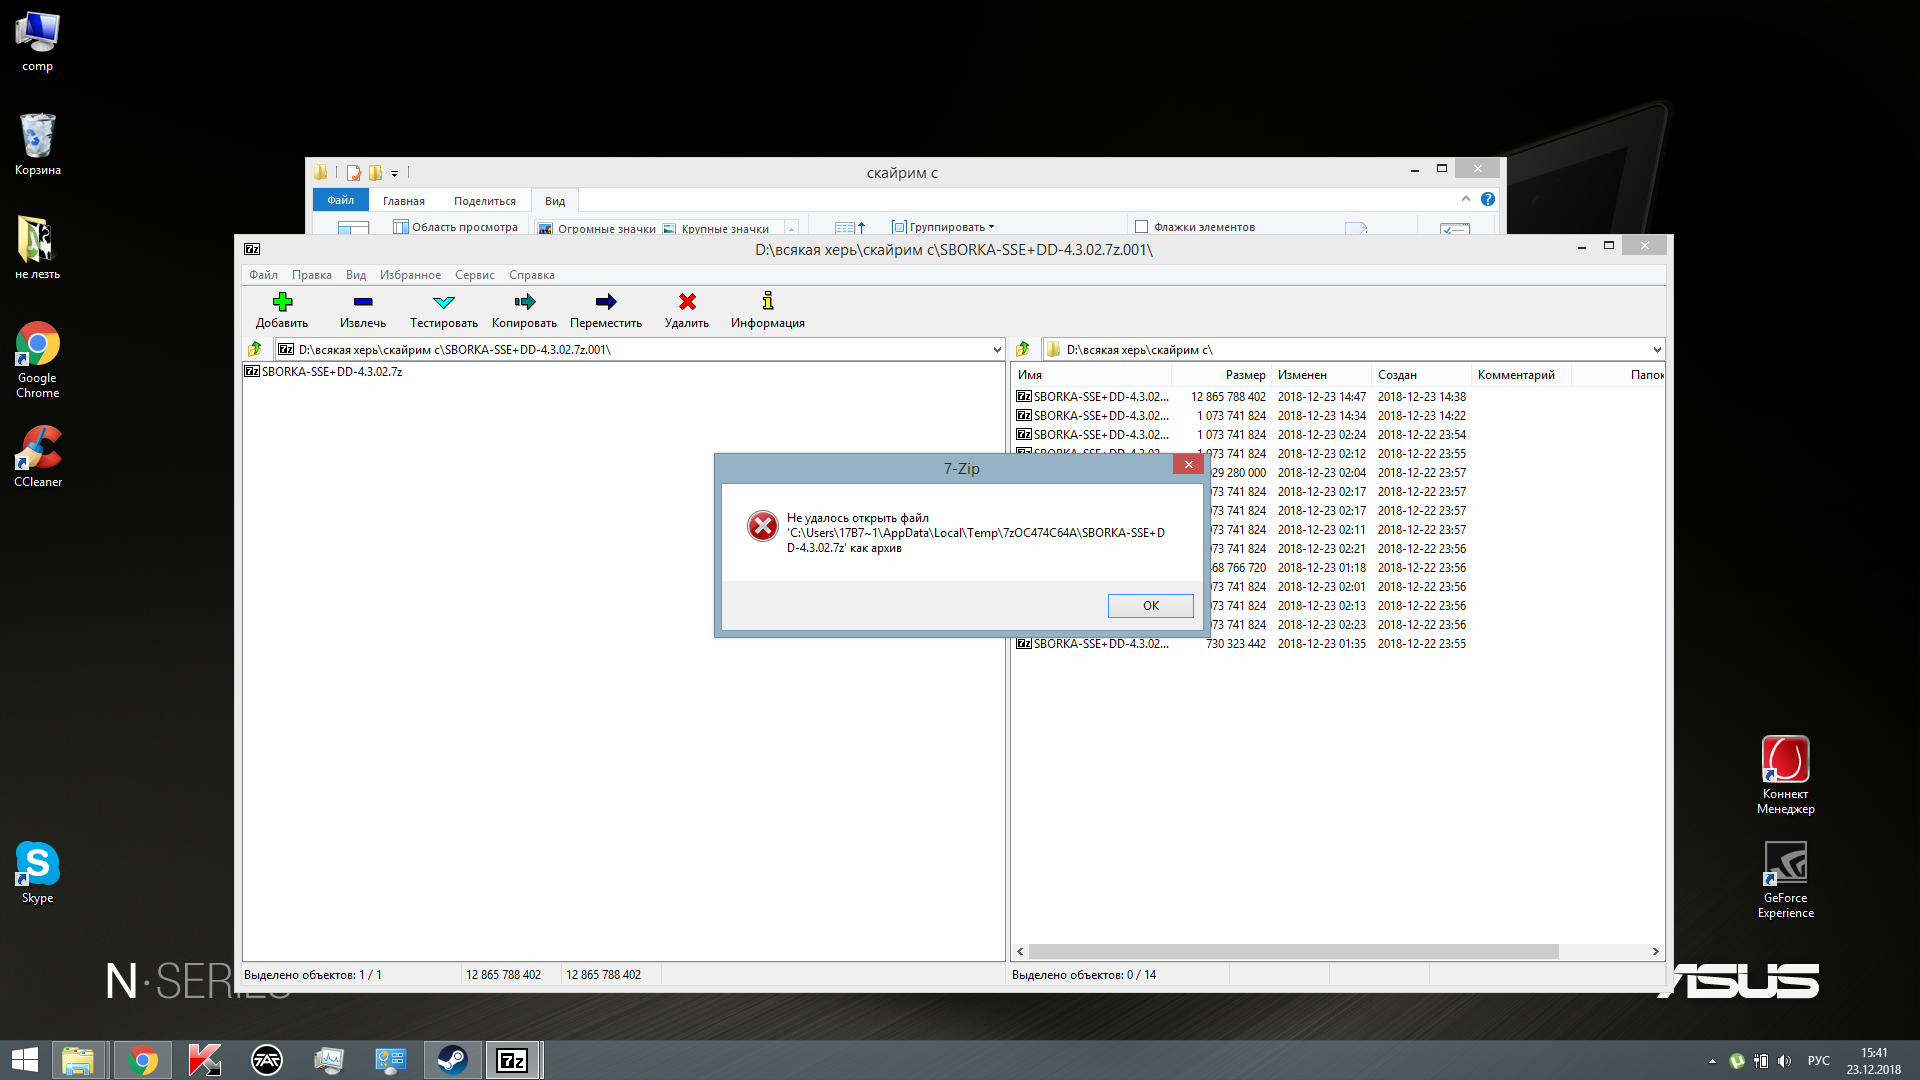
Task: Go up one folder in right panel
Action: tap(1022, 349)
